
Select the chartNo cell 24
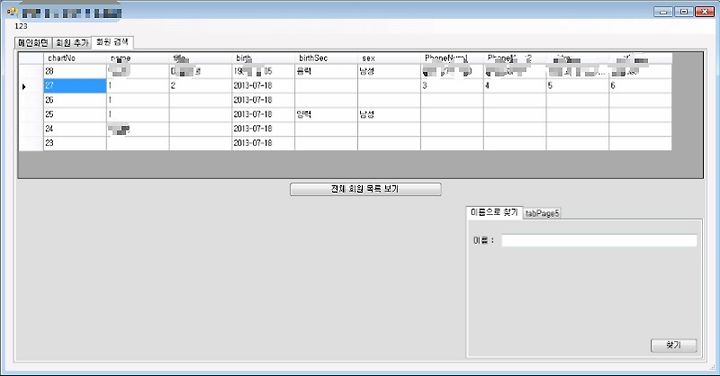coord(75,129)
